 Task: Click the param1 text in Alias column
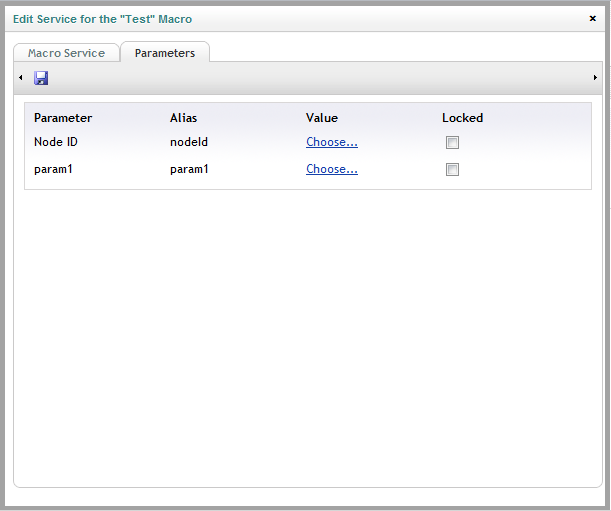[x=189, y=169]
